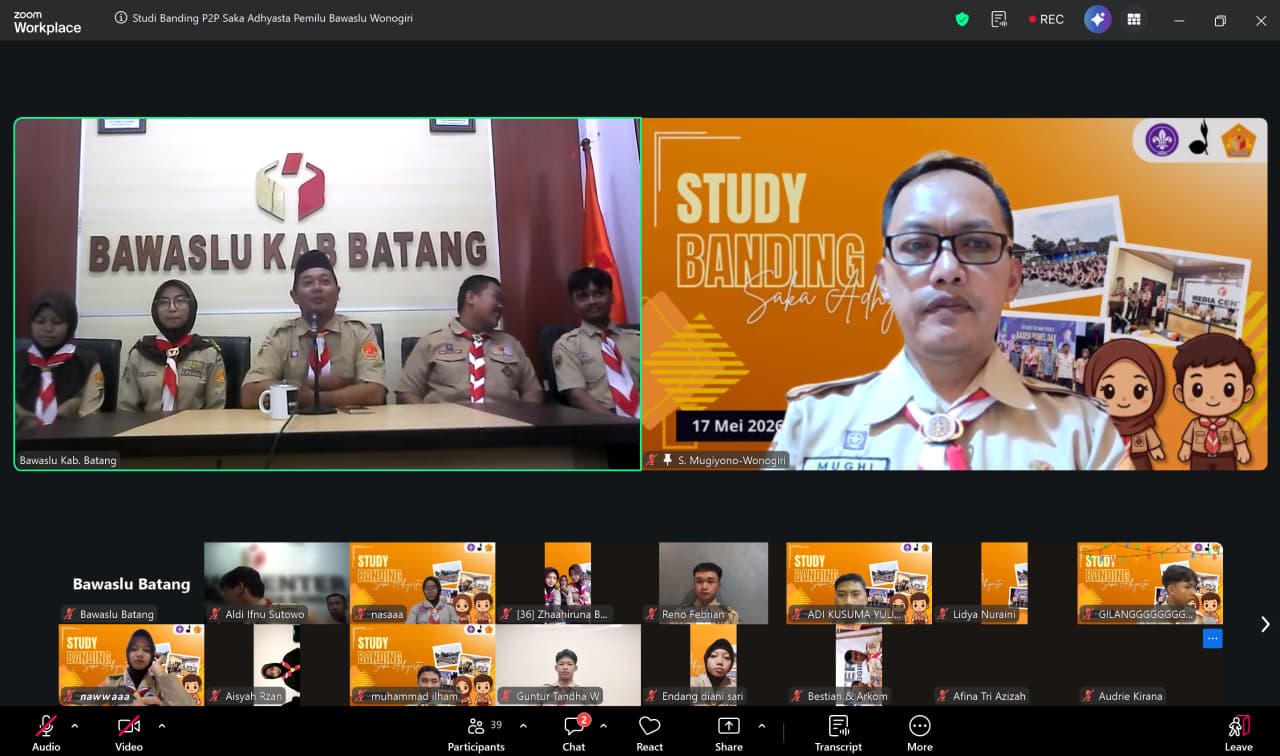
Task: Click the Aldi Ifnu Sutowo thumbnail
Action: pyautogui.click(x=277, y=583)
